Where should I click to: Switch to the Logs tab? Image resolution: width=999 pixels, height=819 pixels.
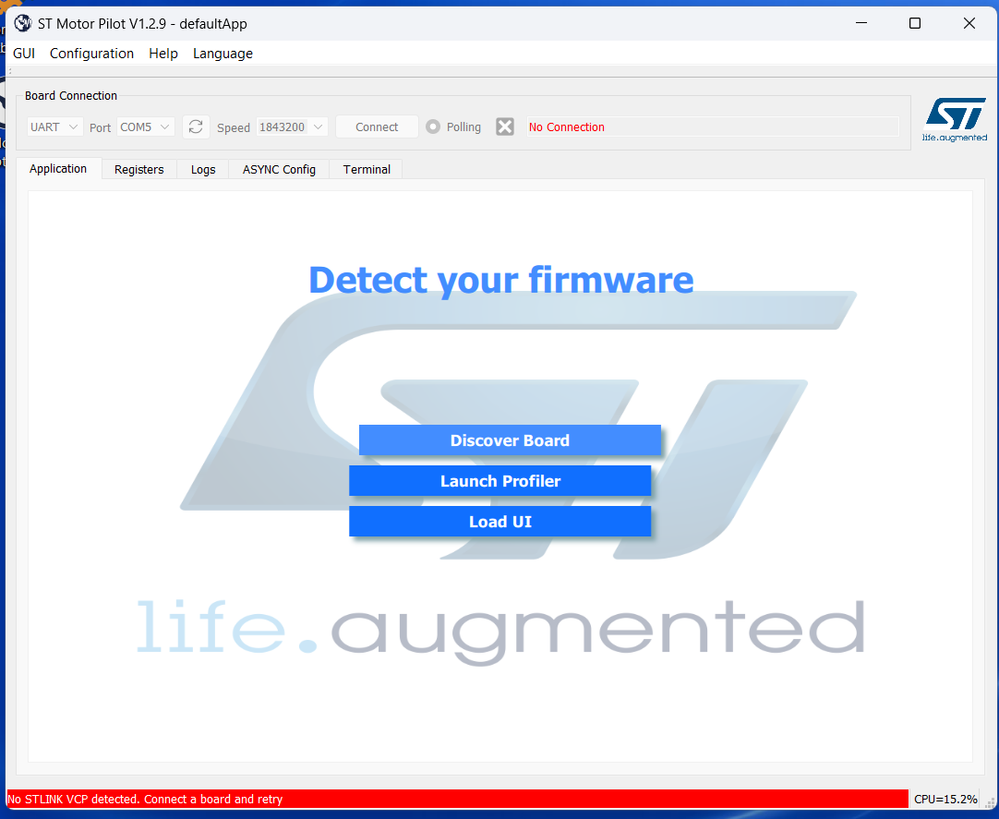click(x=203, y=170)
